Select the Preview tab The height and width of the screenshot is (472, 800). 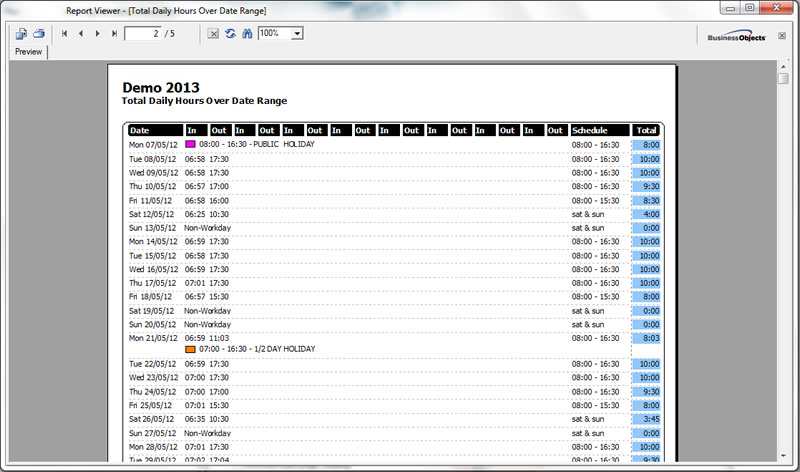tap(28, 52)
